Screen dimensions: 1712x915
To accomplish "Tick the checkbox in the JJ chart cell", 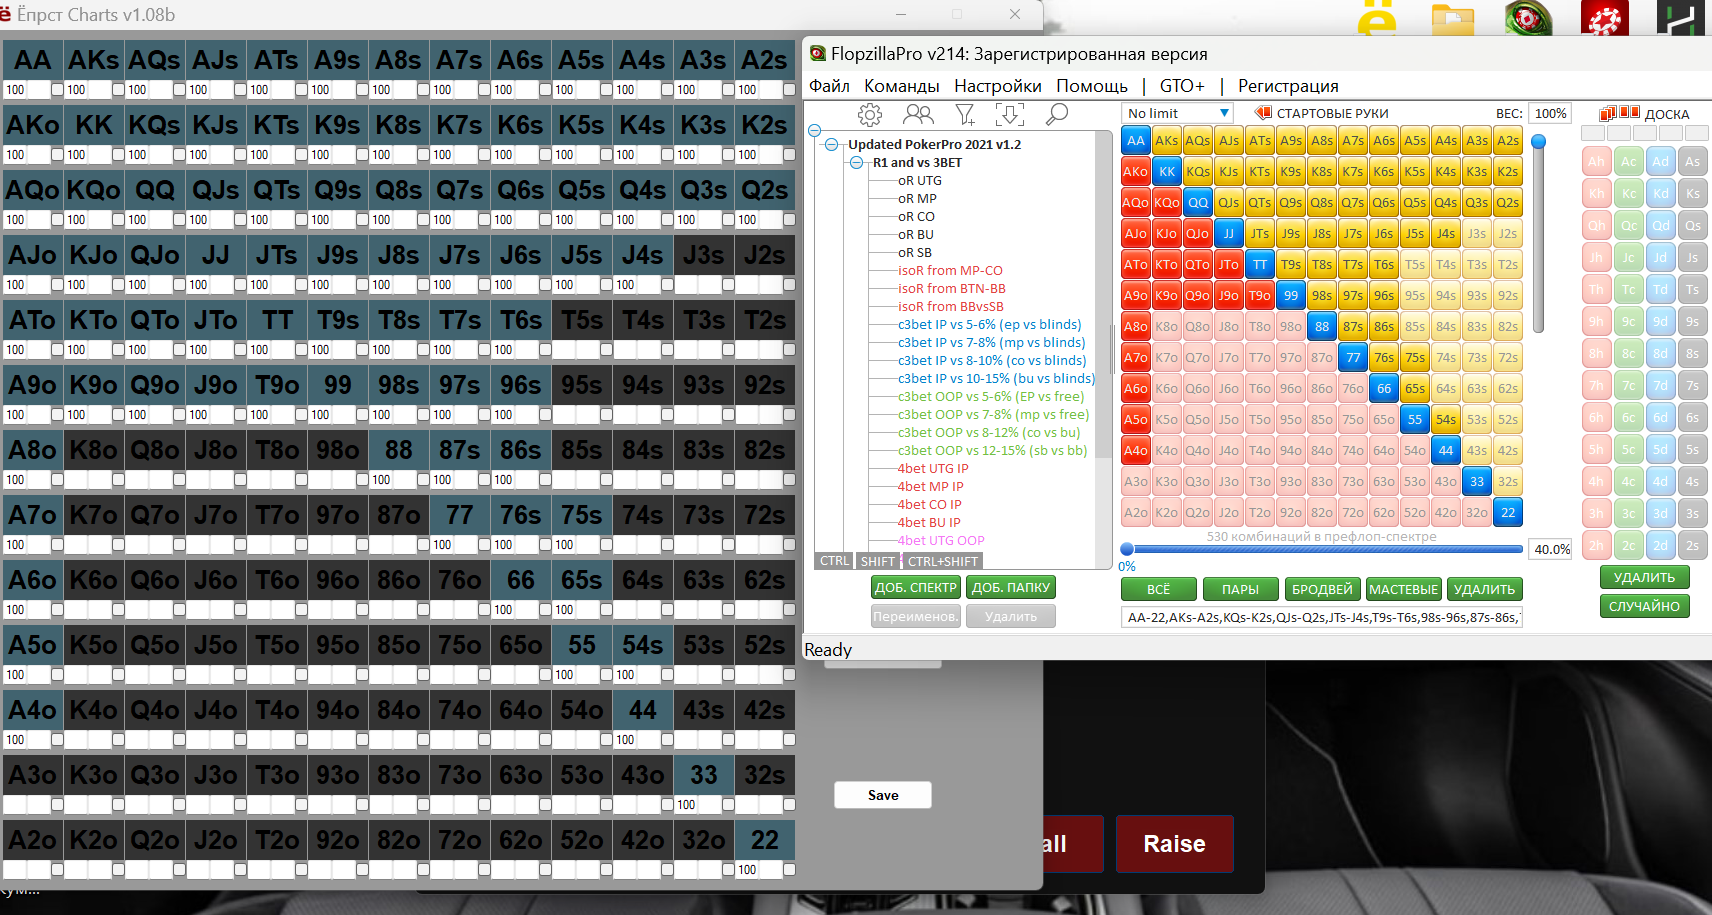I will pos(240,285).
